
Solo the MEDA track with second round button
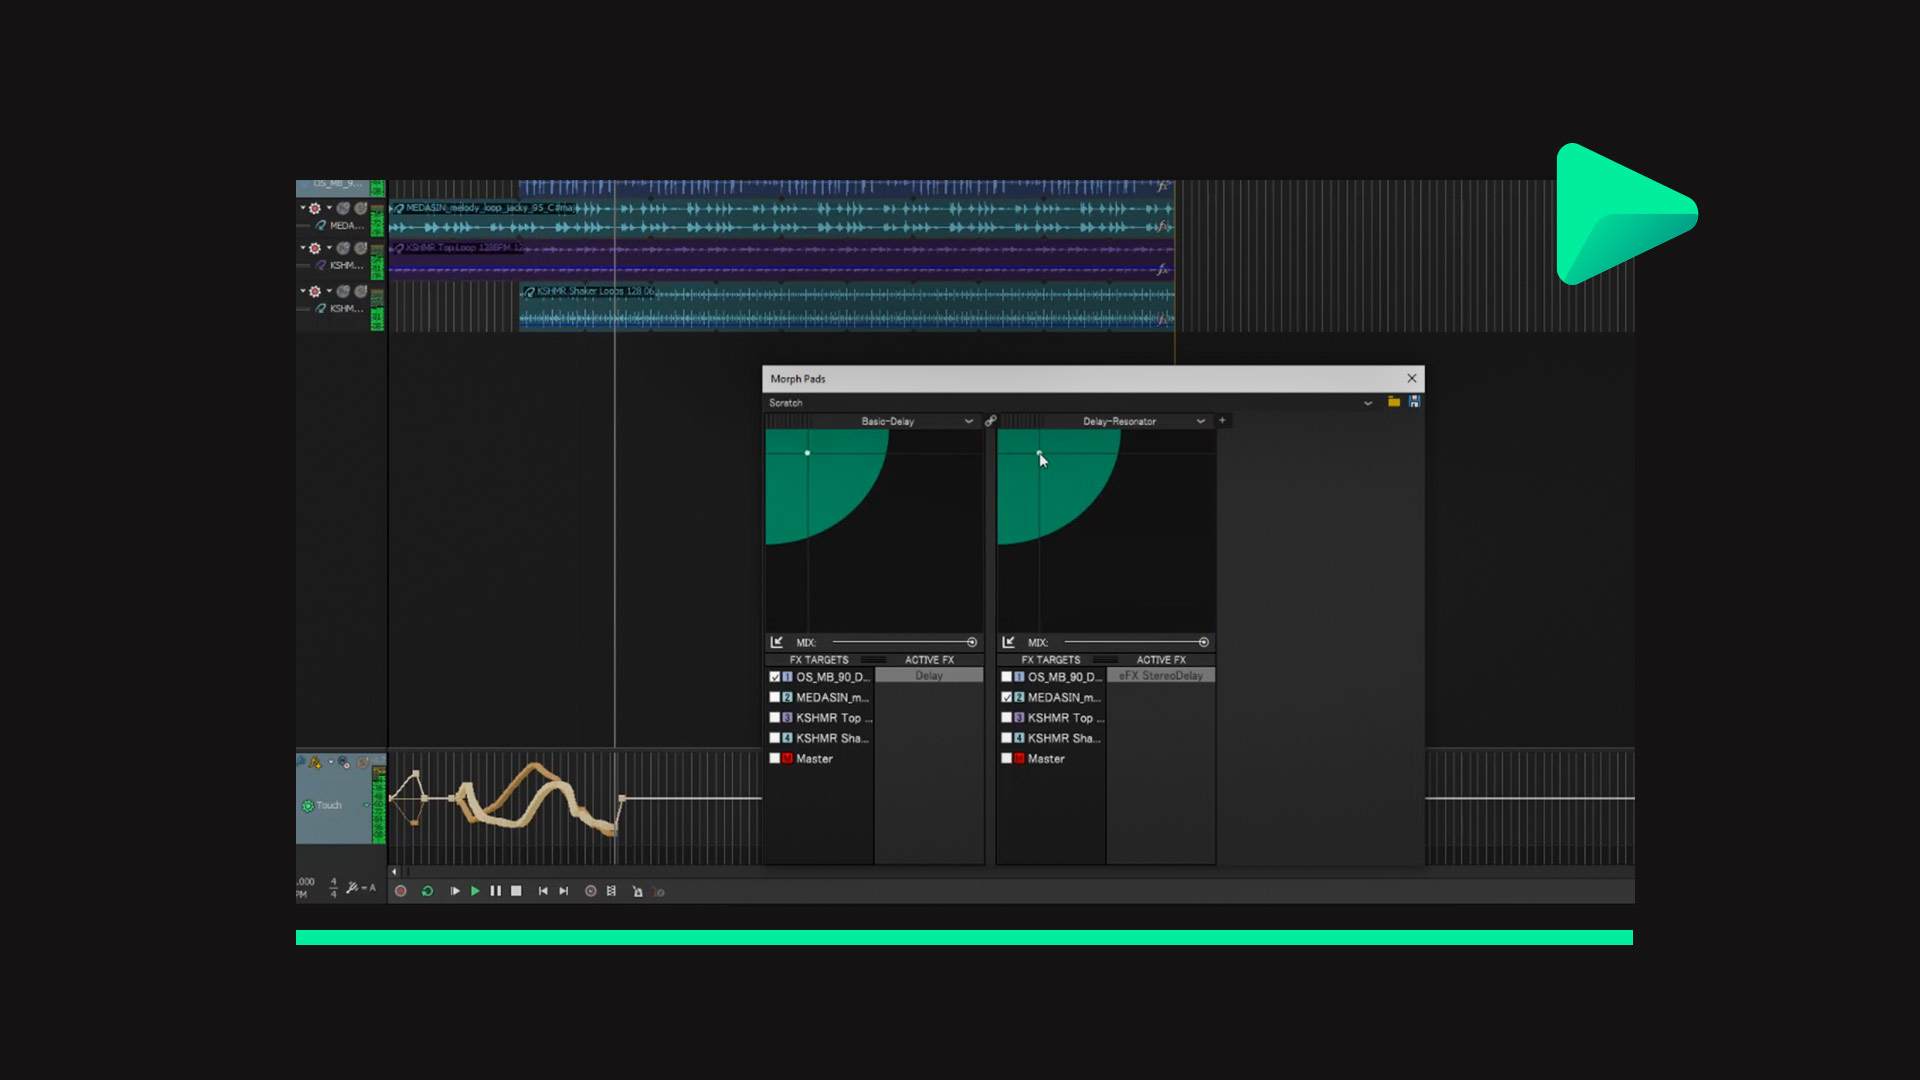tap(360, 208)
